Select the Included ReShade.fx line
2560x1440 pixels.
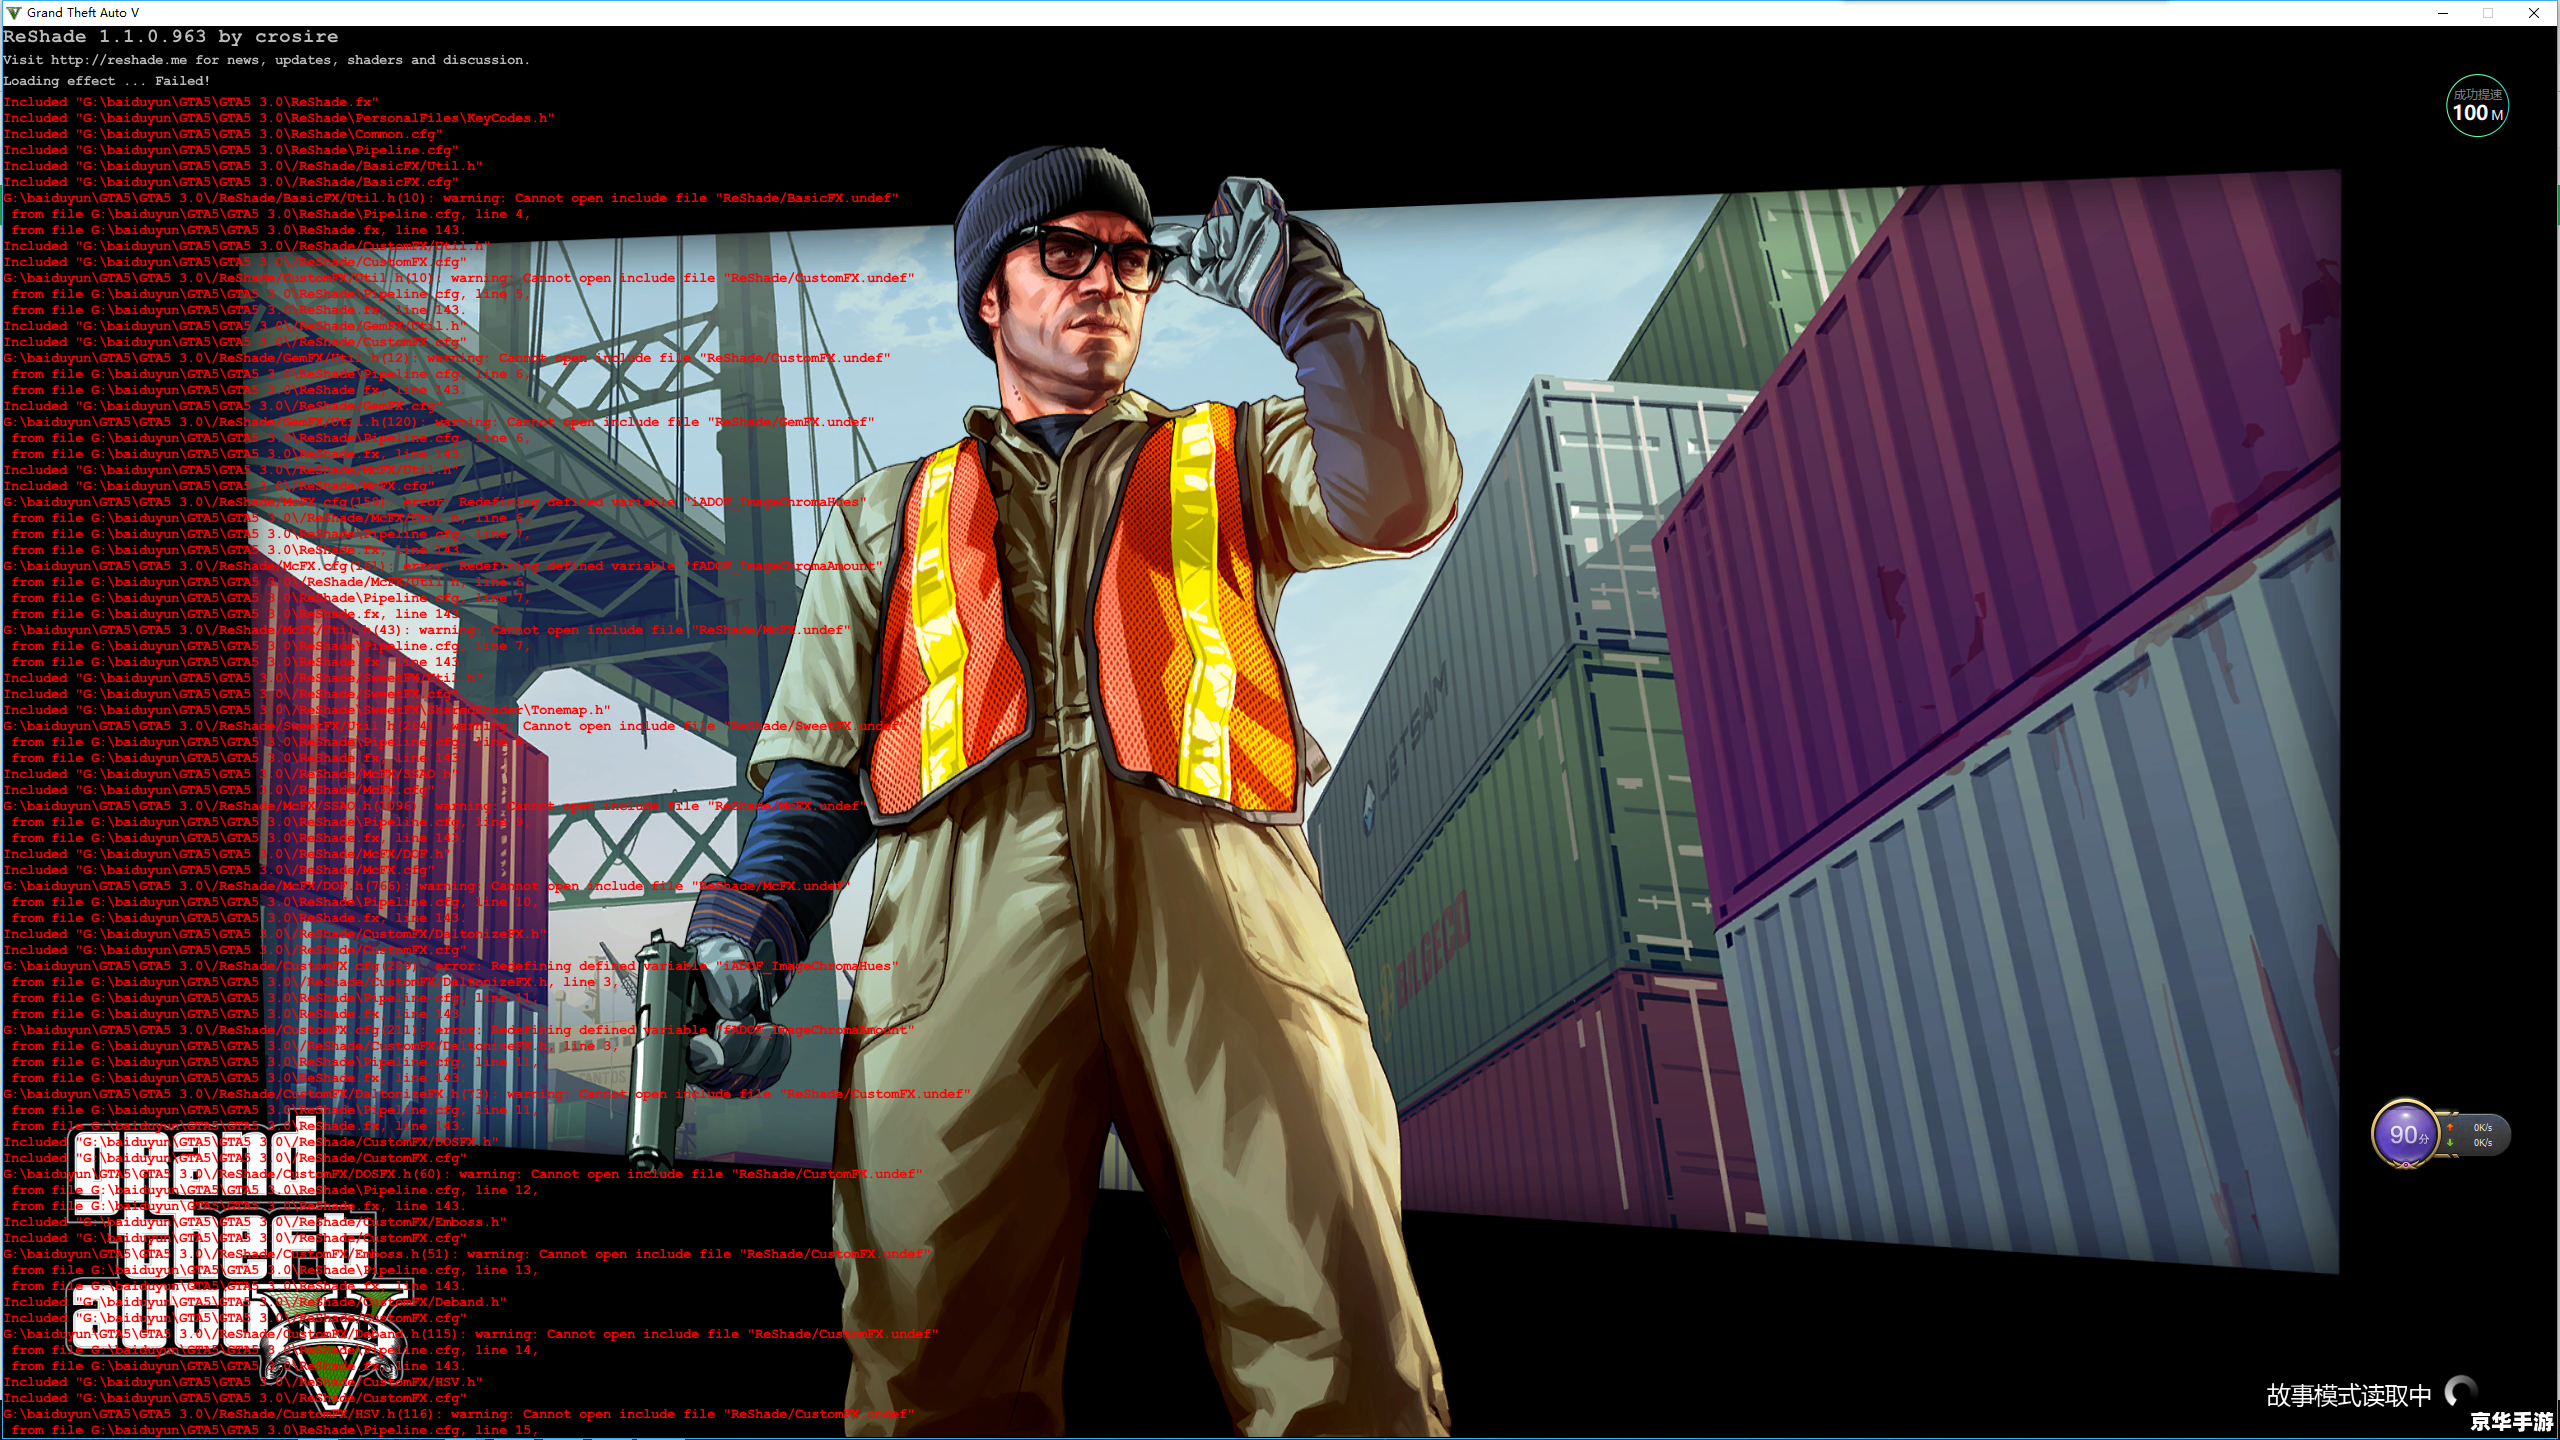[191, 102]
